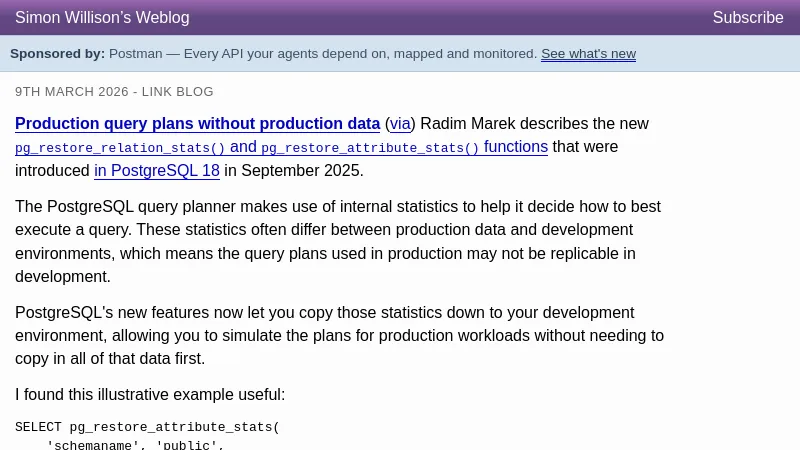The height and width of the screenshot is (450, 800).
Task: Open the Simon Willison's Weblog home link
Action: 102,18
